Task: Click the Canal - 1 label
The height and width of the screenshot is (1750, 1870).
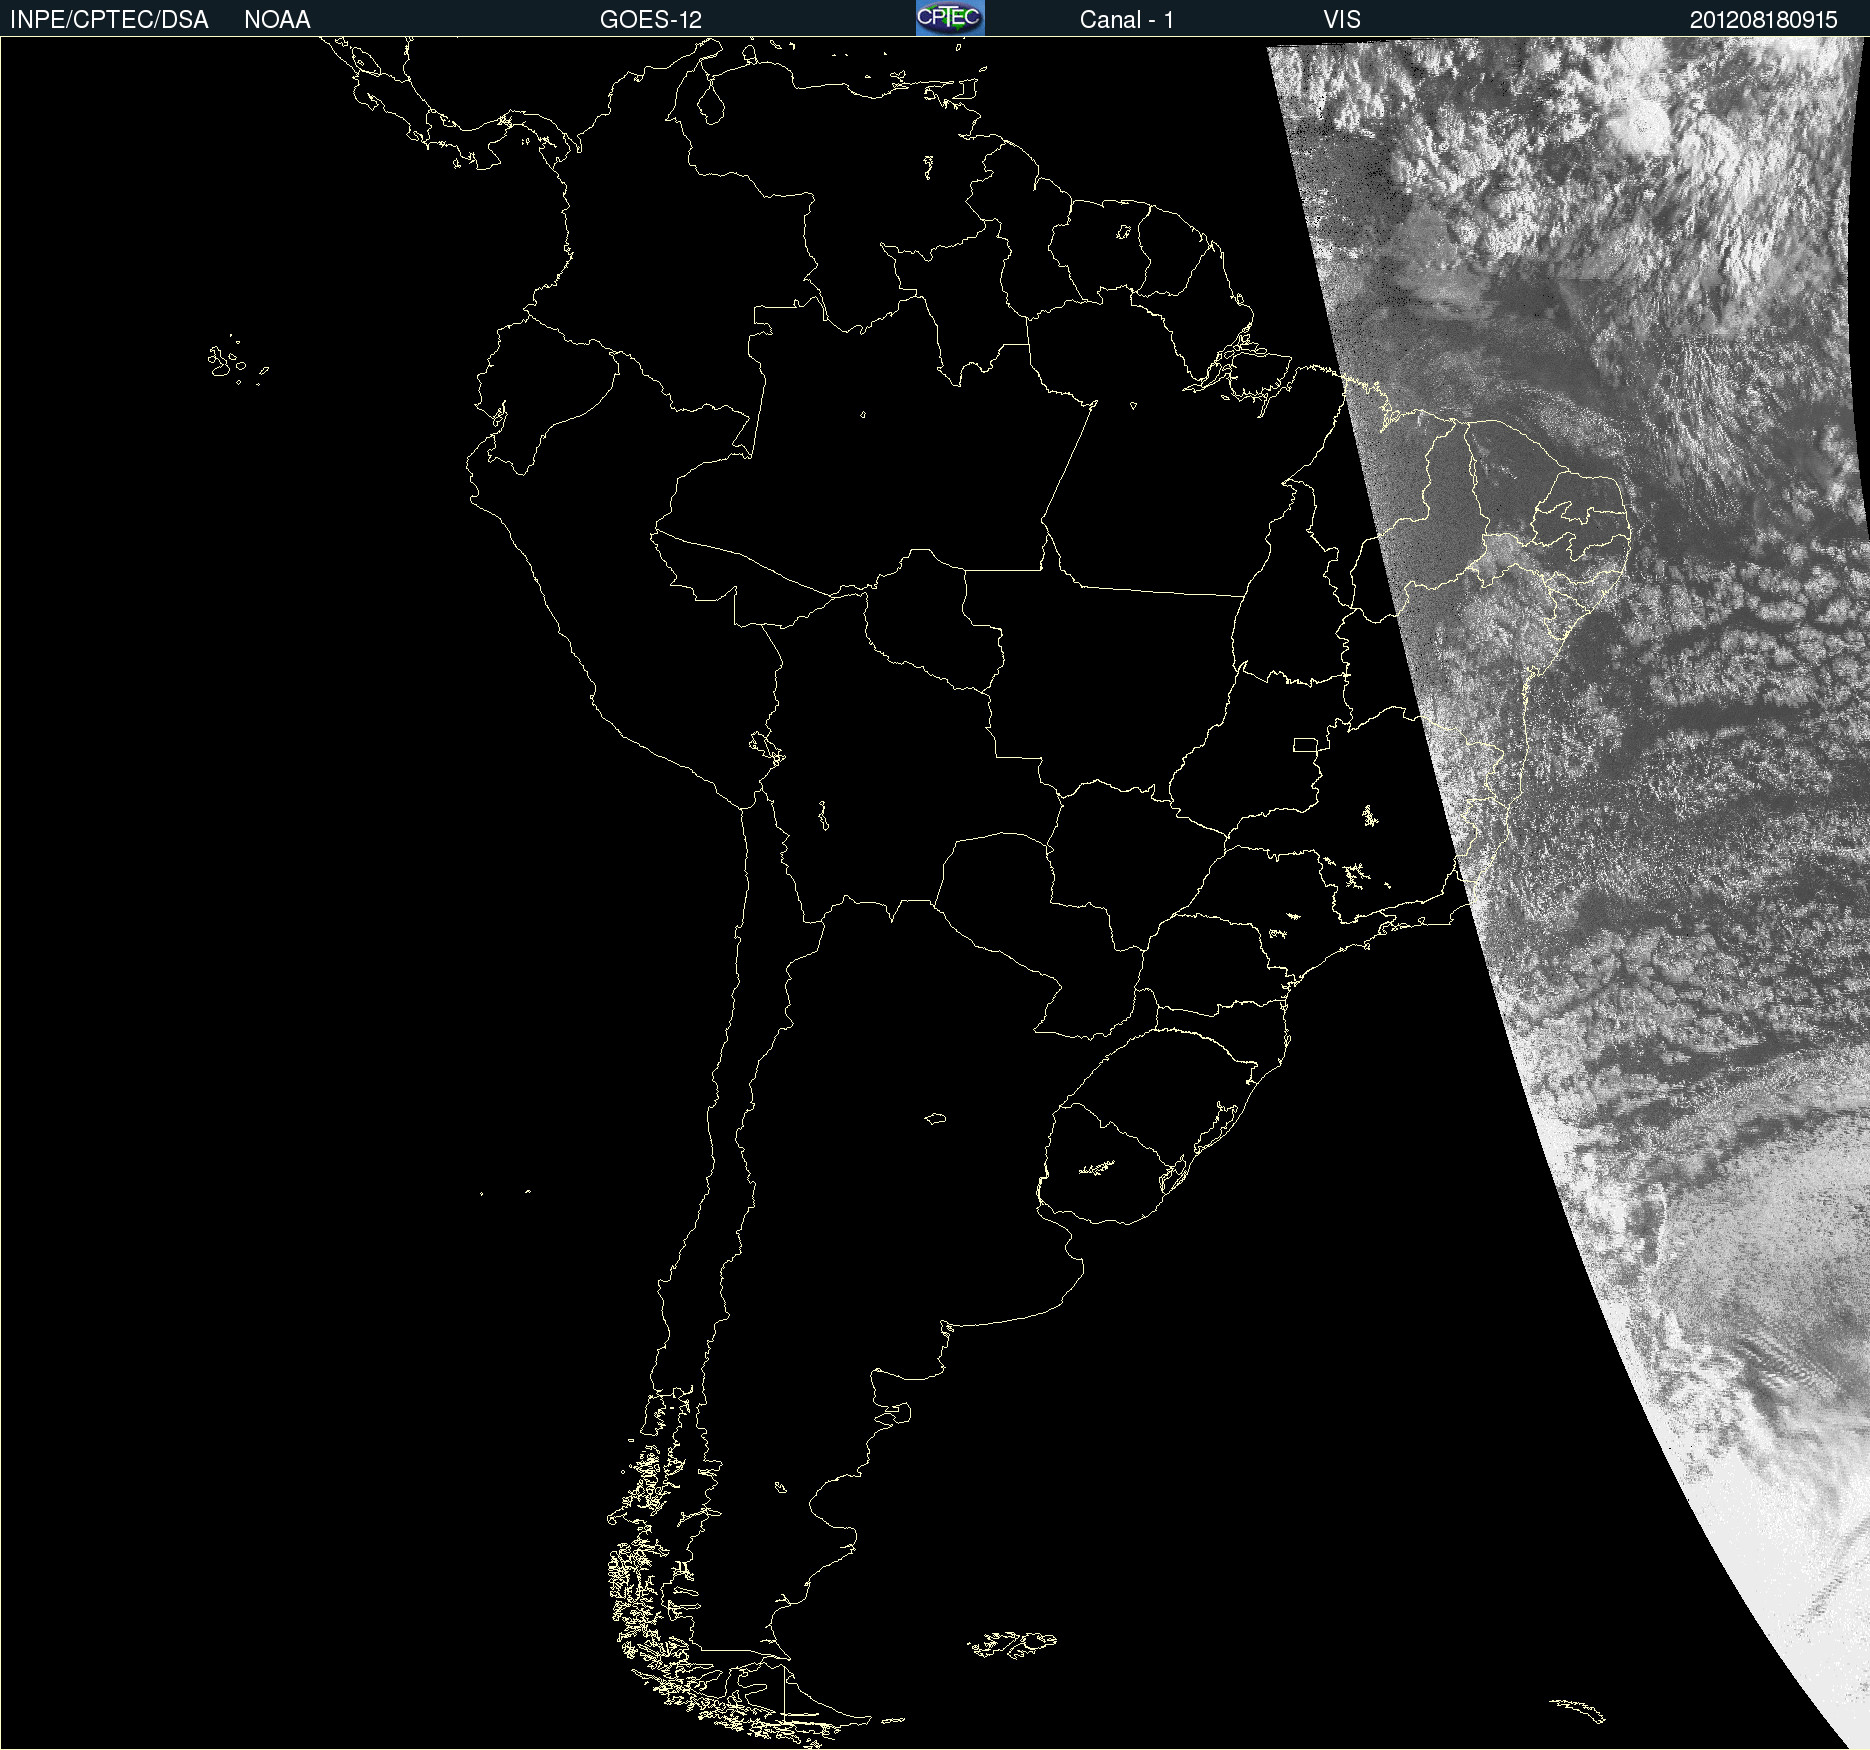Action: [1126, 20]
